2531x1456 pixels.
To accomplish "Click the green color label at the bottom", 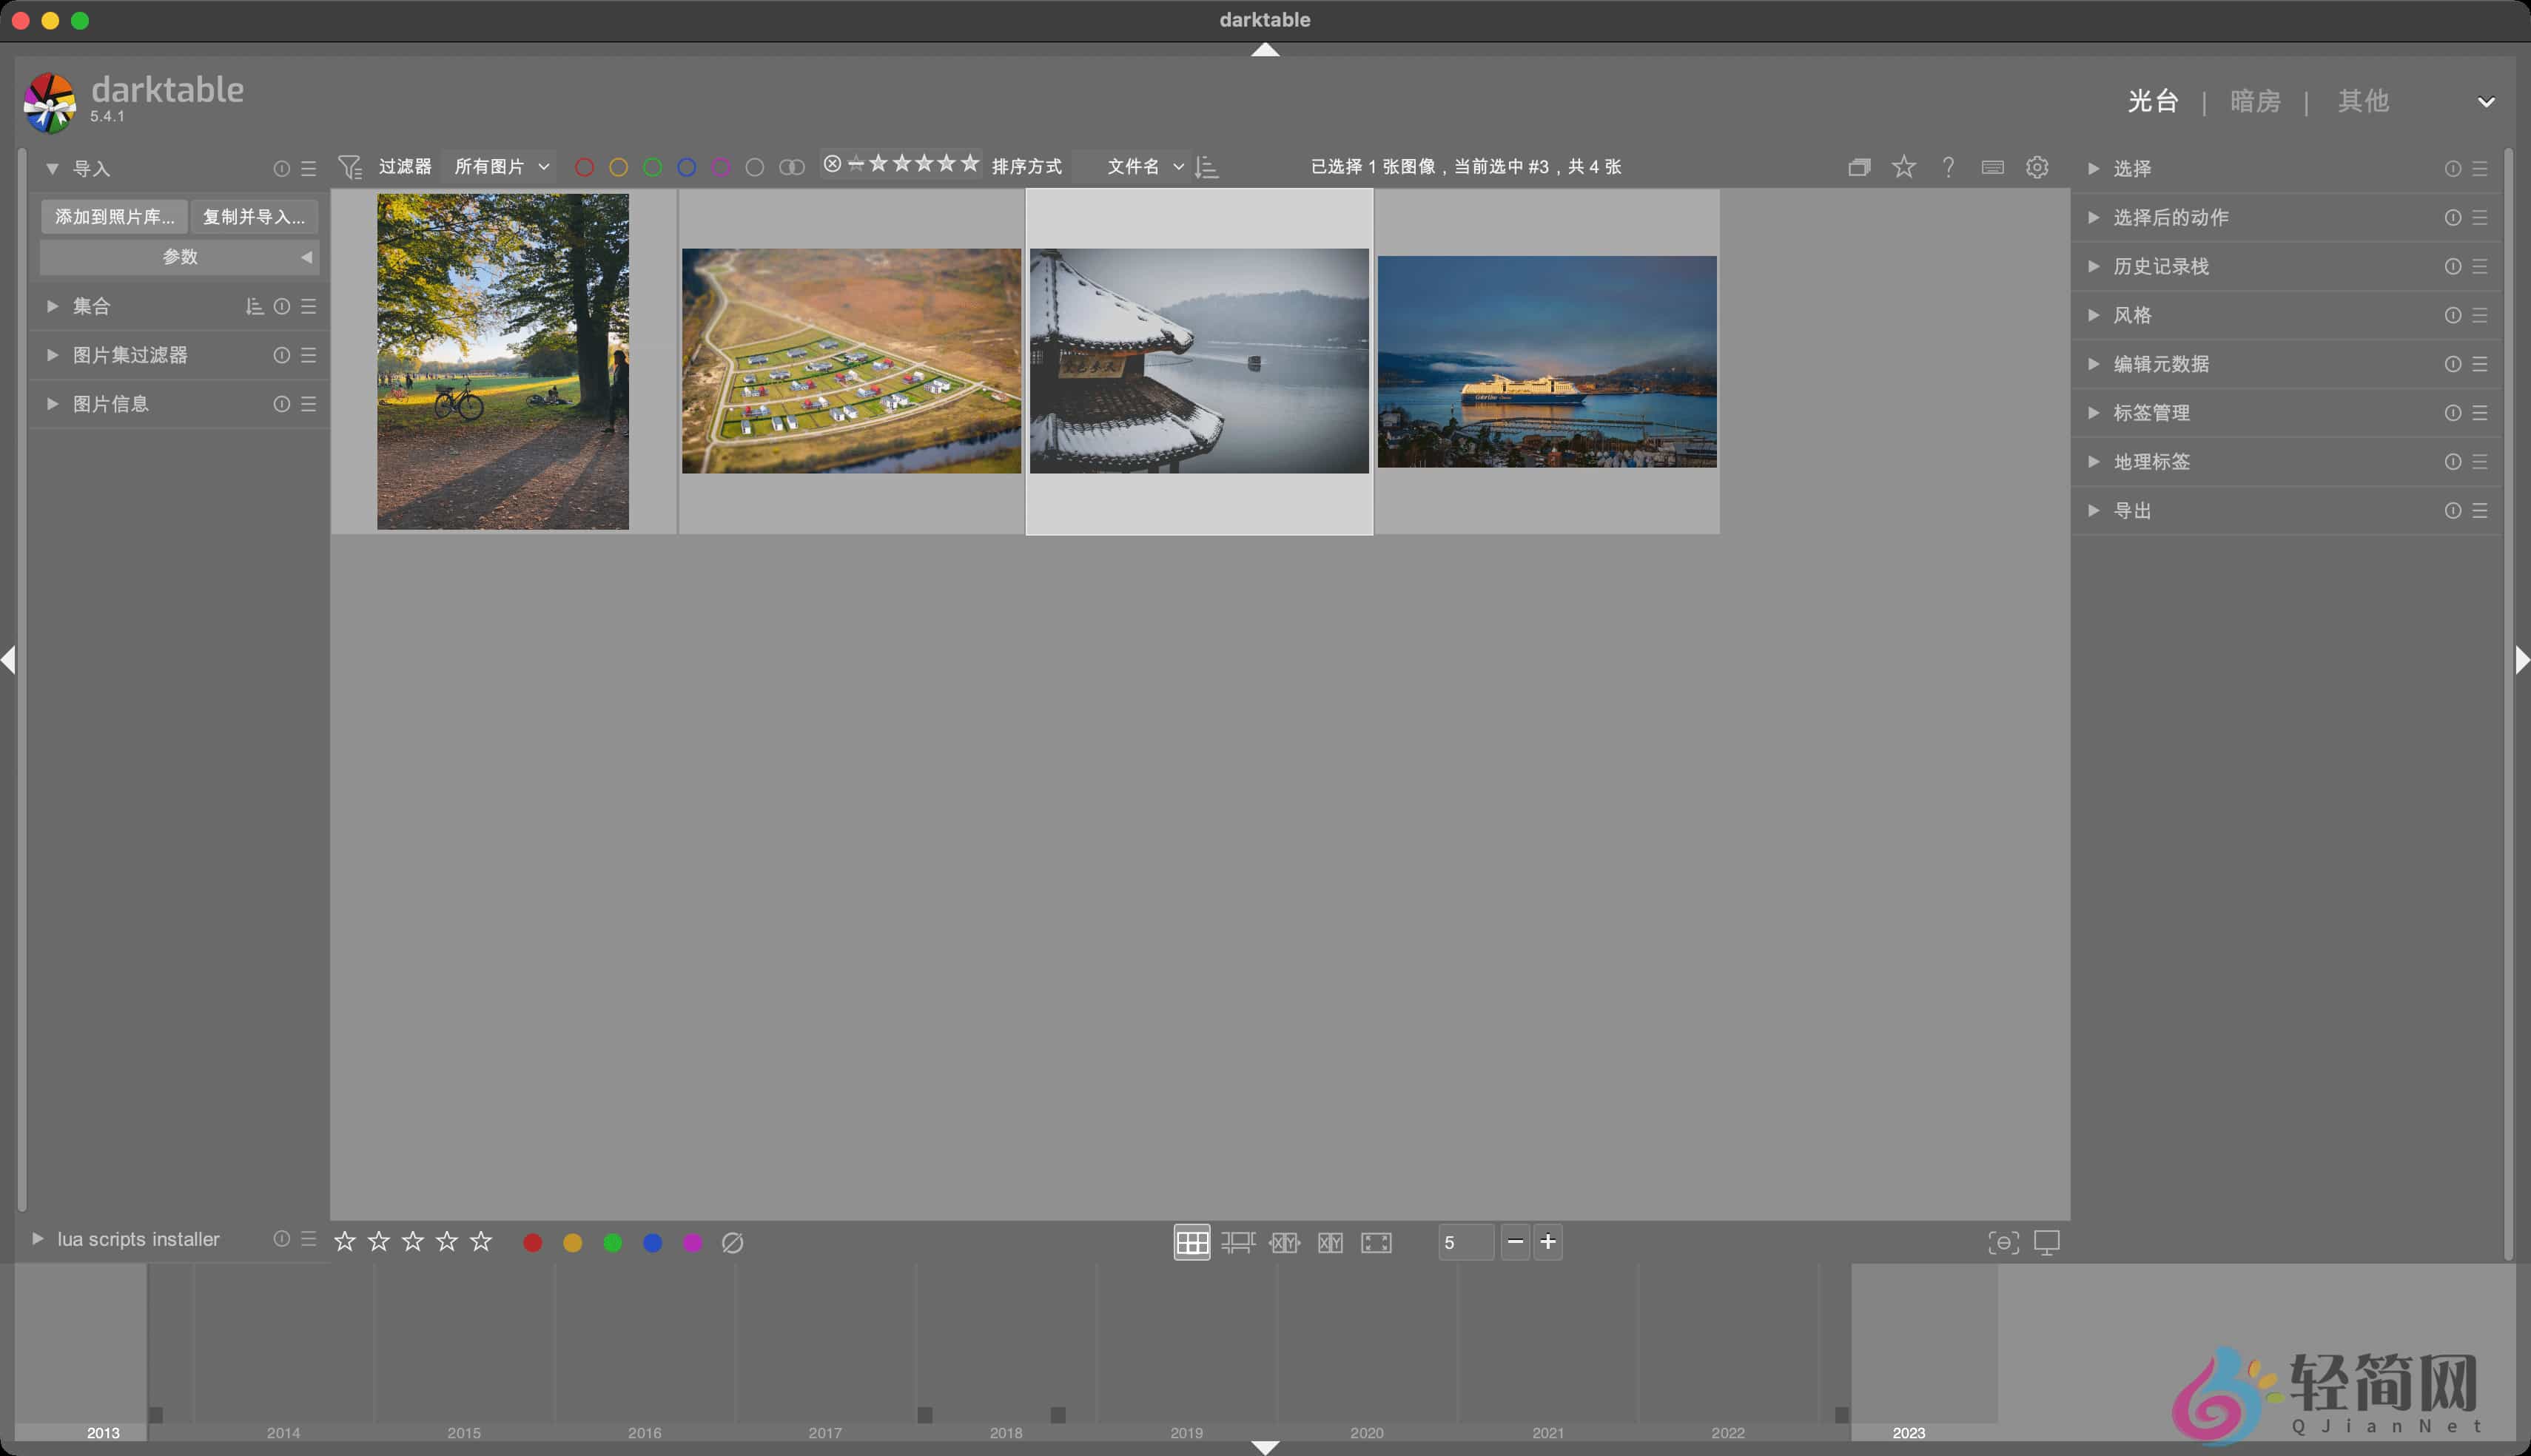I will (x=613, y=1242).
